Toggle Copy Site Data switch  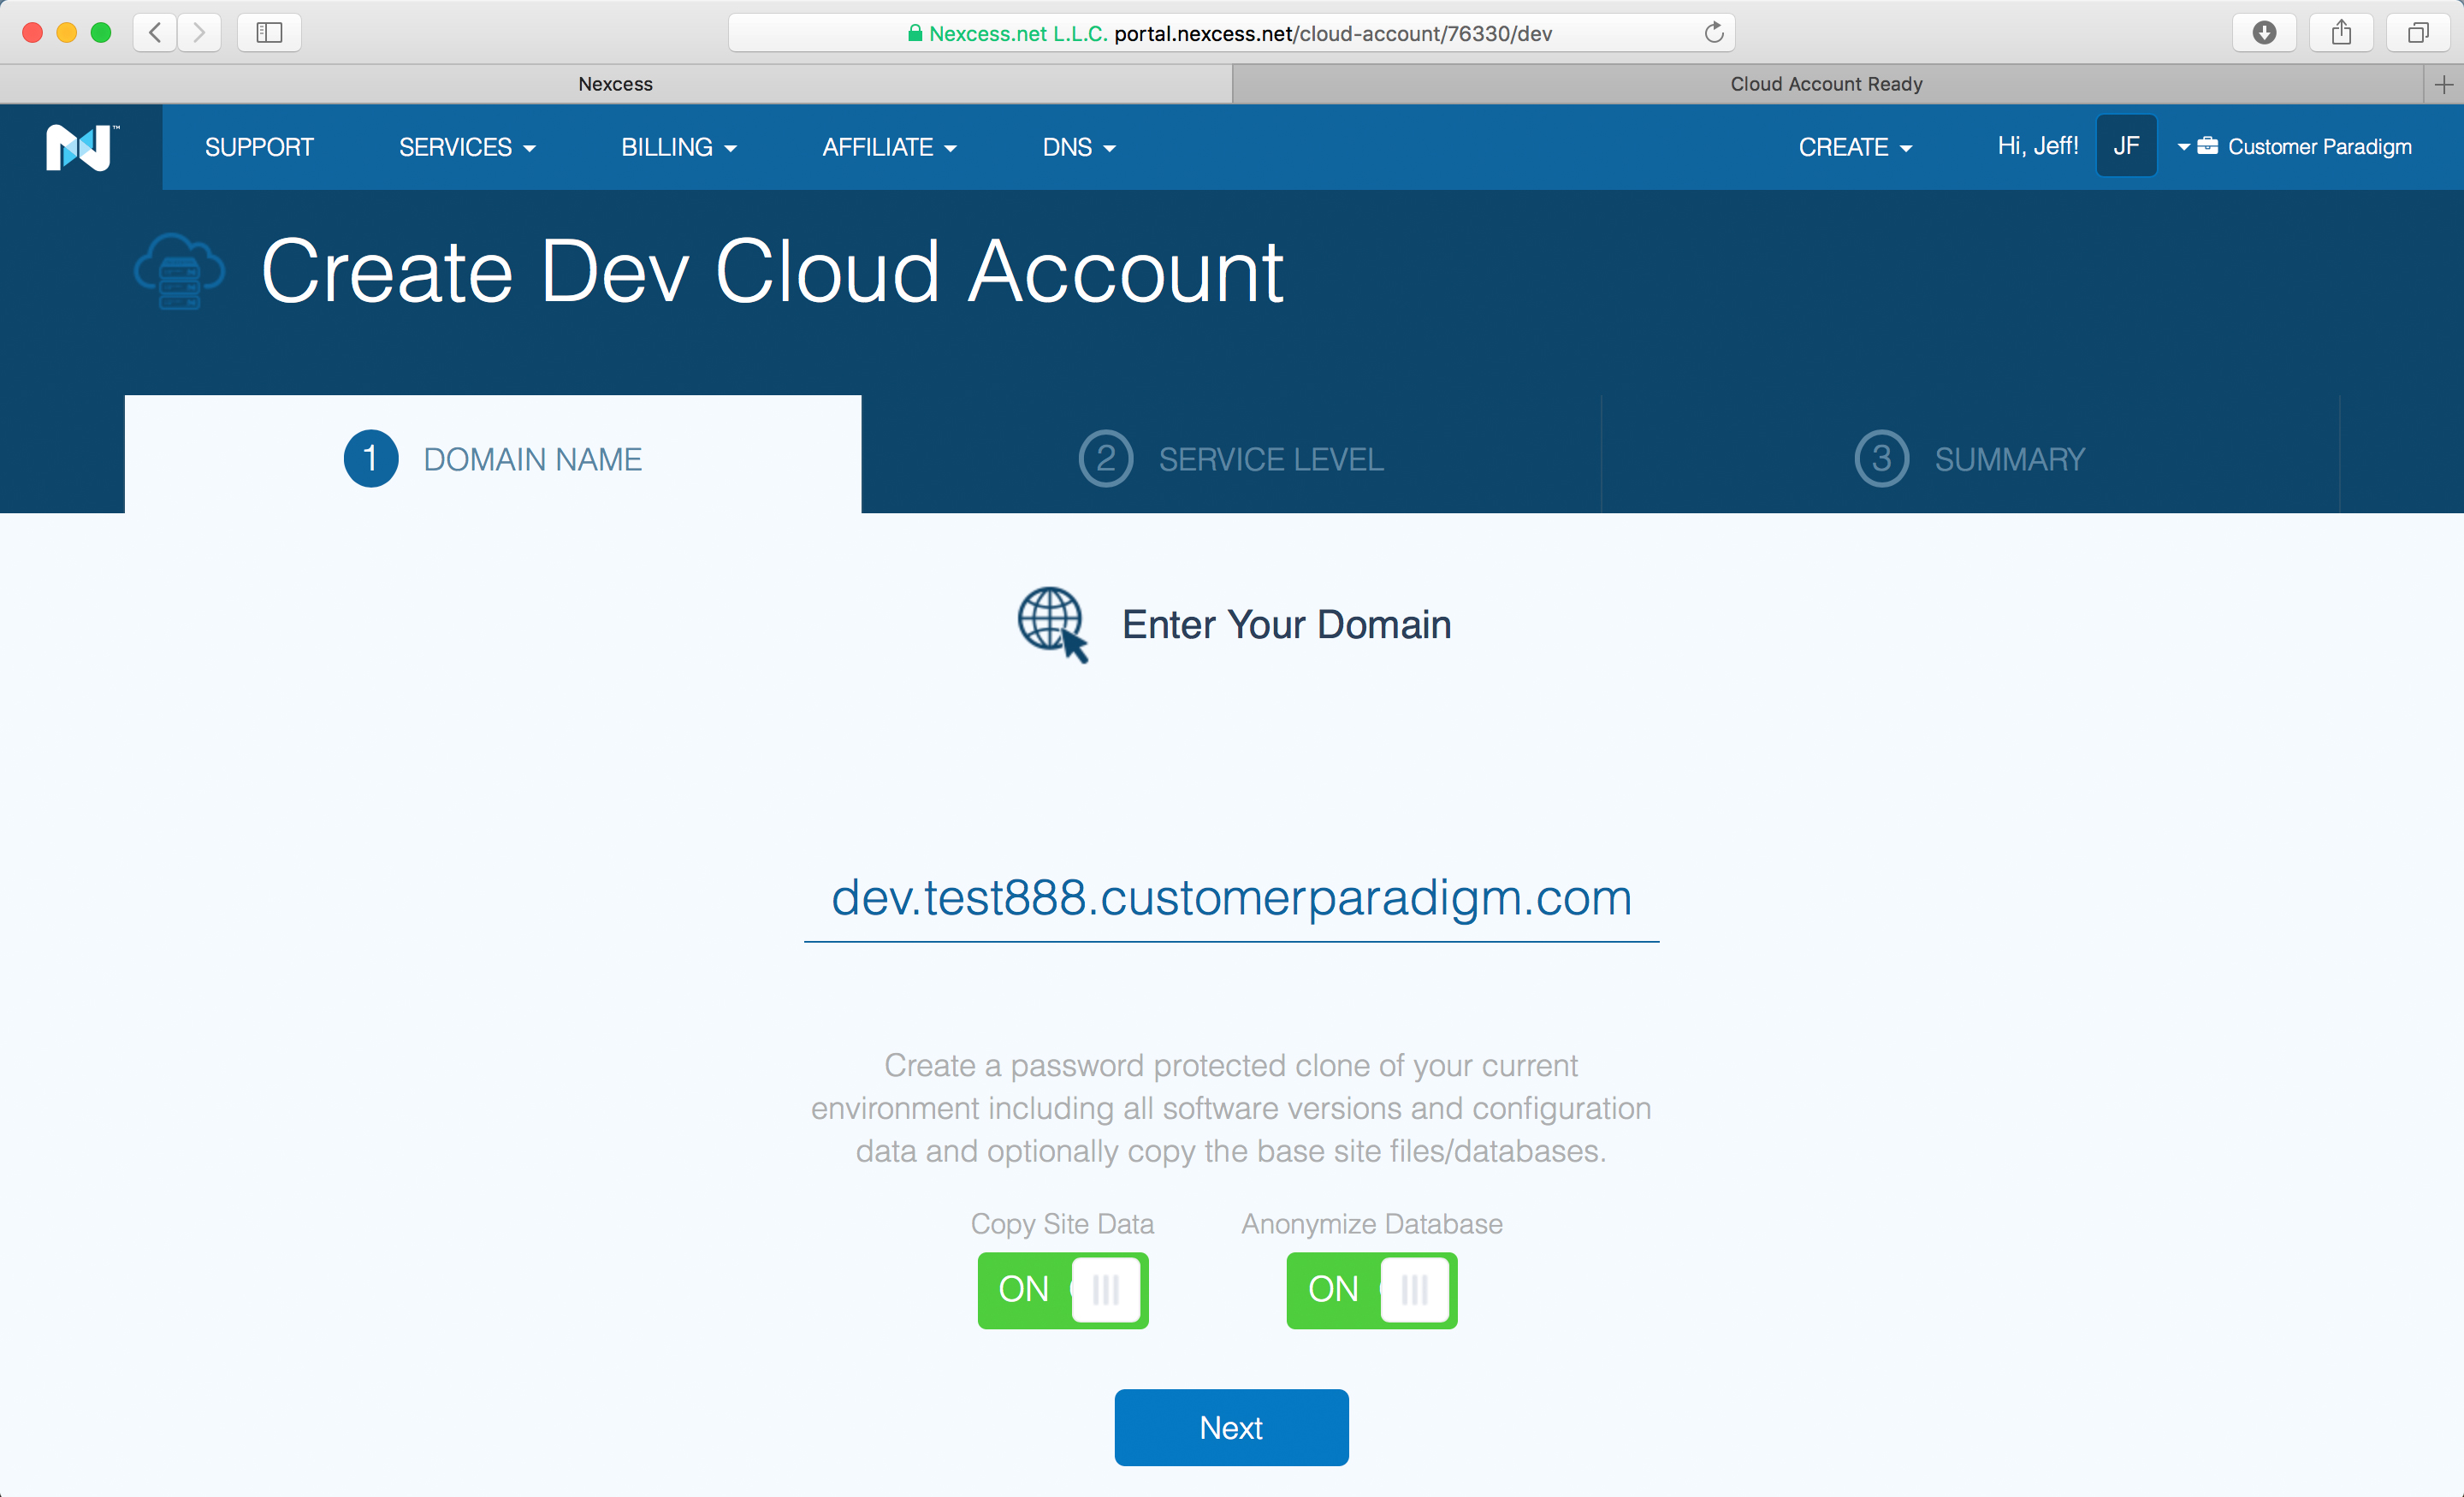pyautogui.click(x=1063, y=1290)
